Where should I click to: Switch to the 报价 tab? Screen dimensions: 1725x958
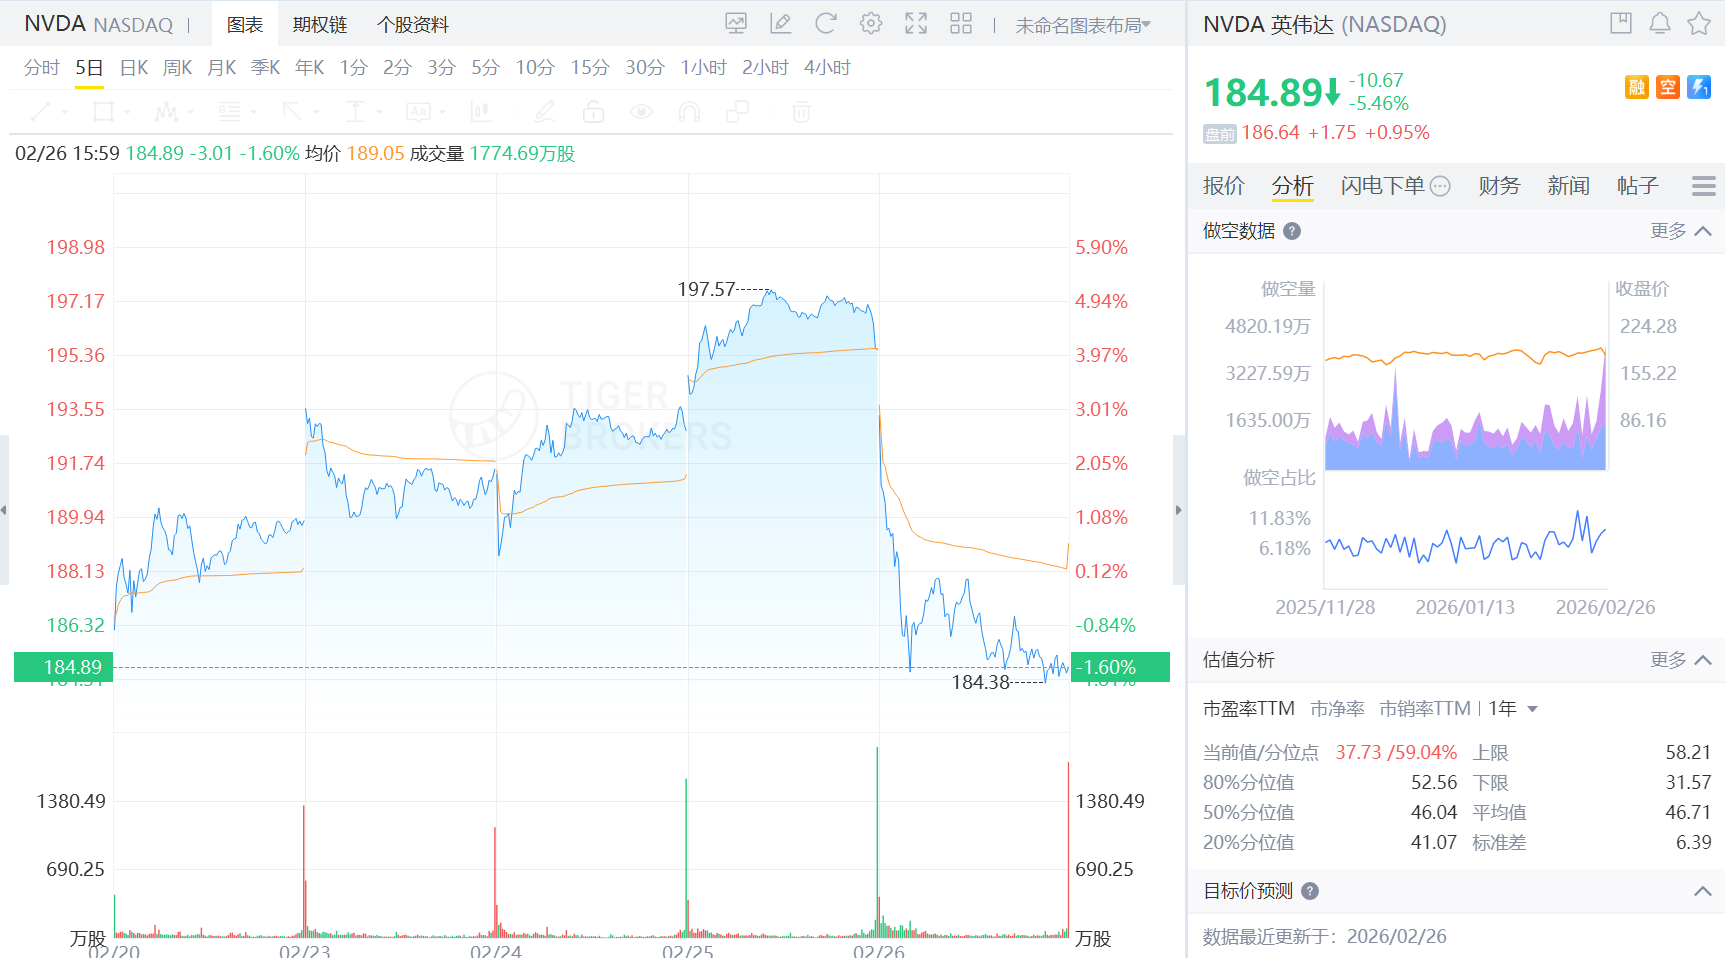coord(1224,186)
